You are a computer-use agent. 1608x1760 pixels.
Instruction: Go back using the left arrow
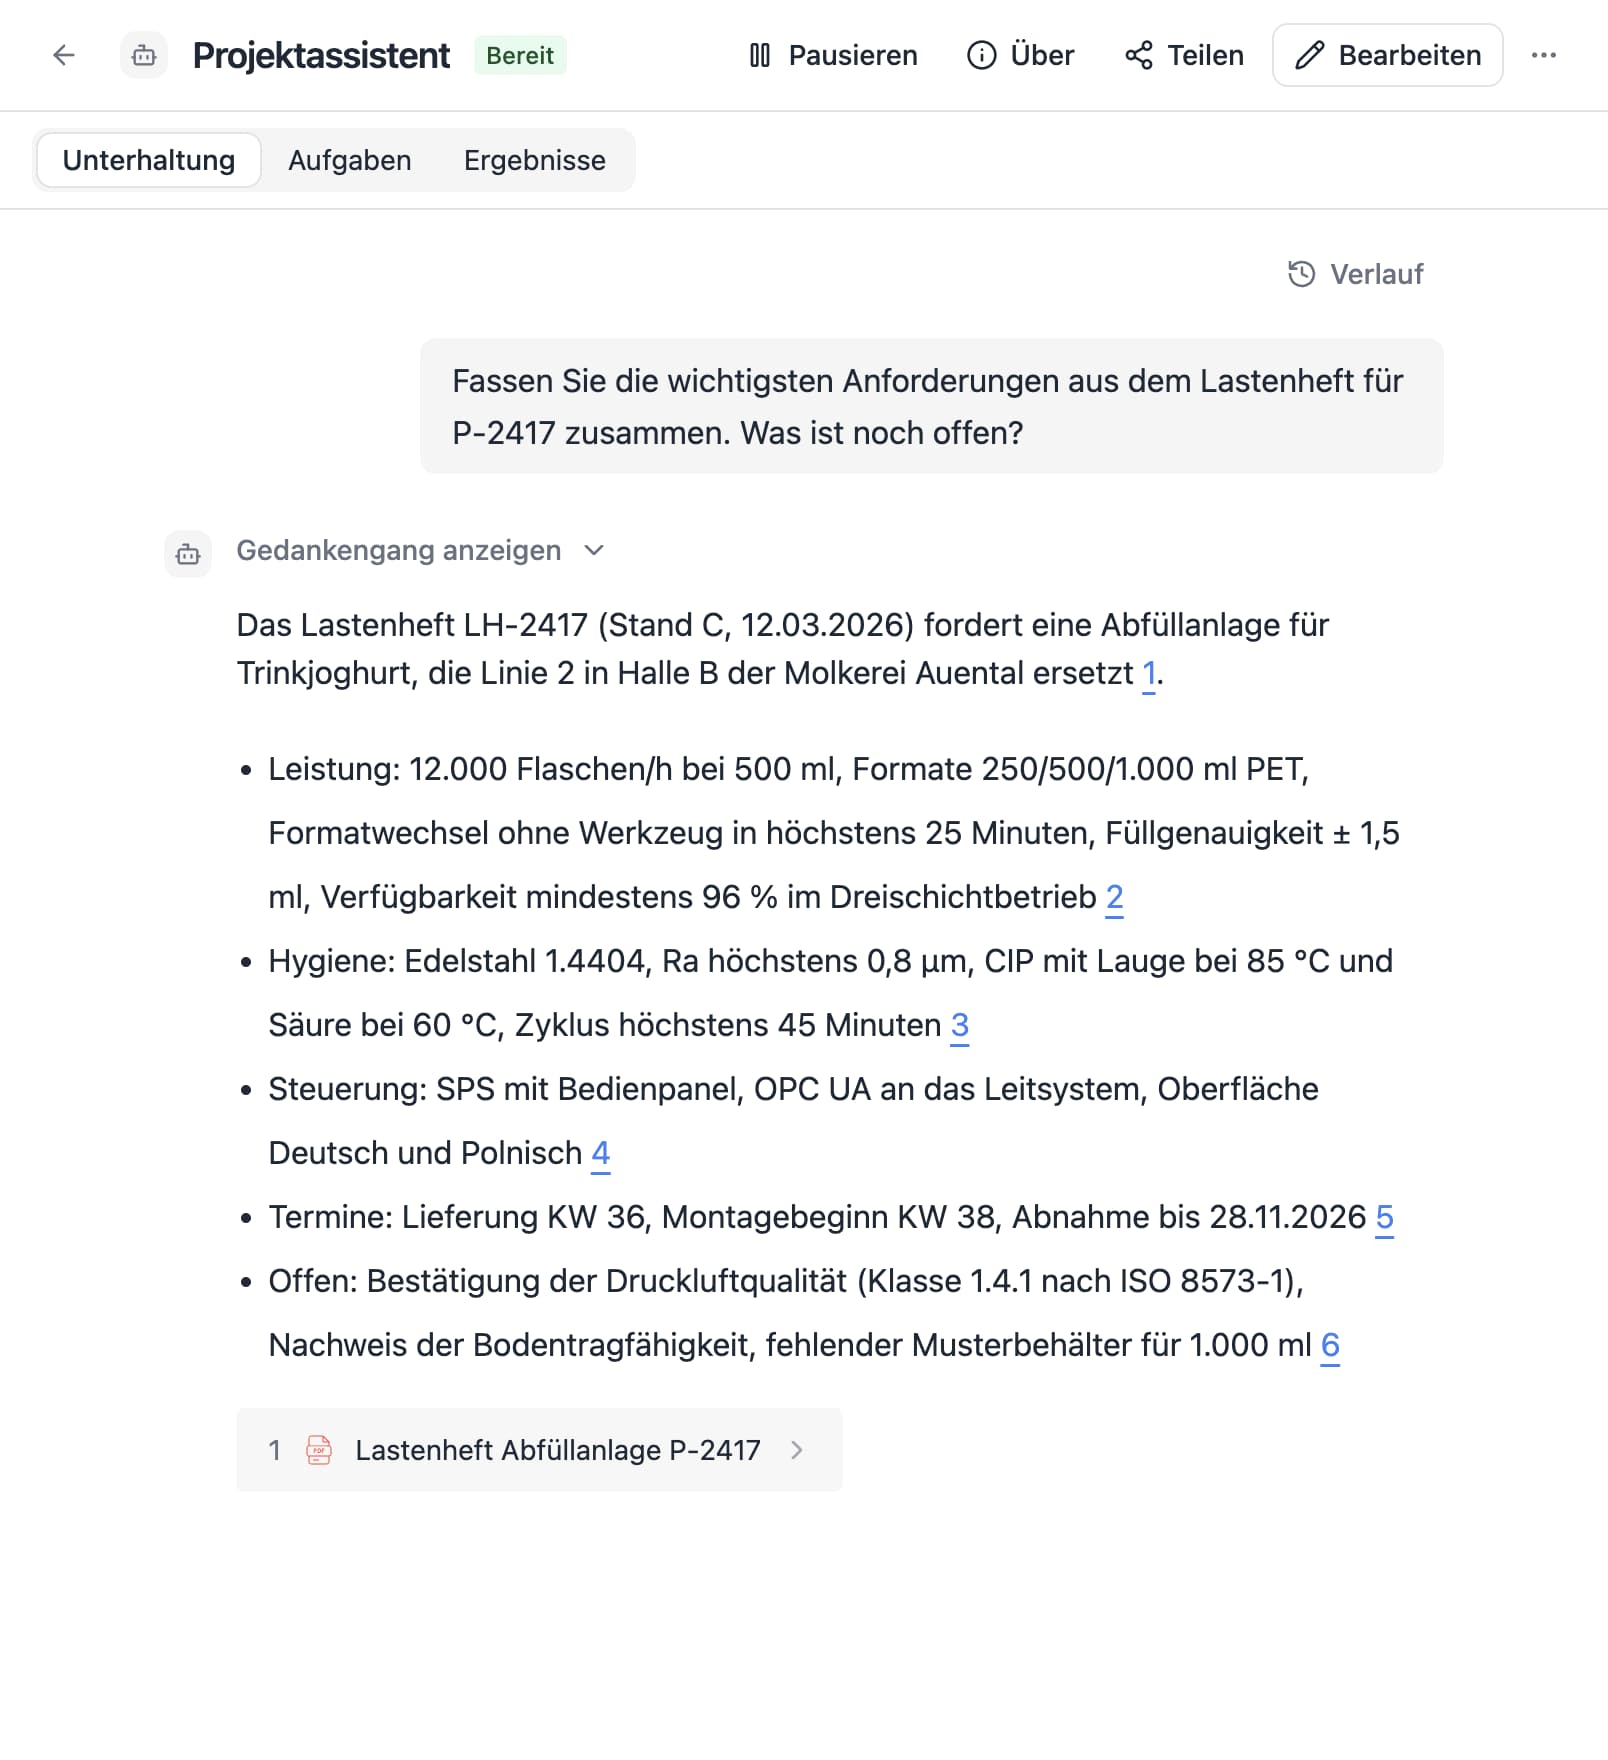[64, 55]
